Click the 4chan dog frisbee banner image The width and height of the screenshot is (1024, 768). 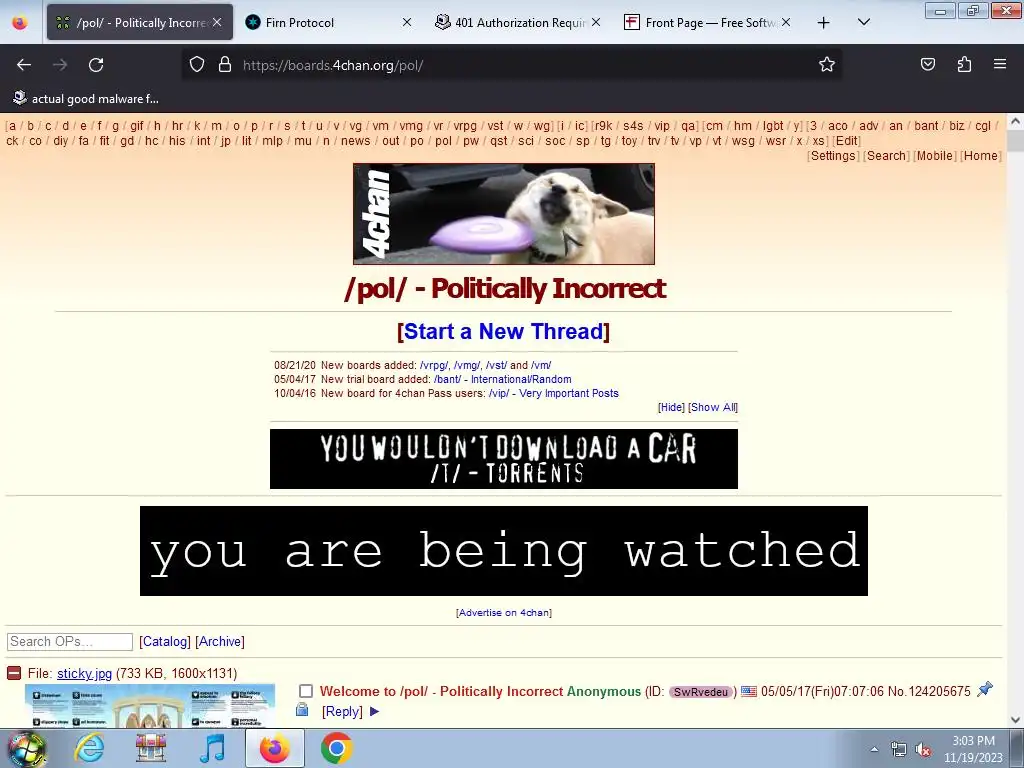click(x=504, y=214)
